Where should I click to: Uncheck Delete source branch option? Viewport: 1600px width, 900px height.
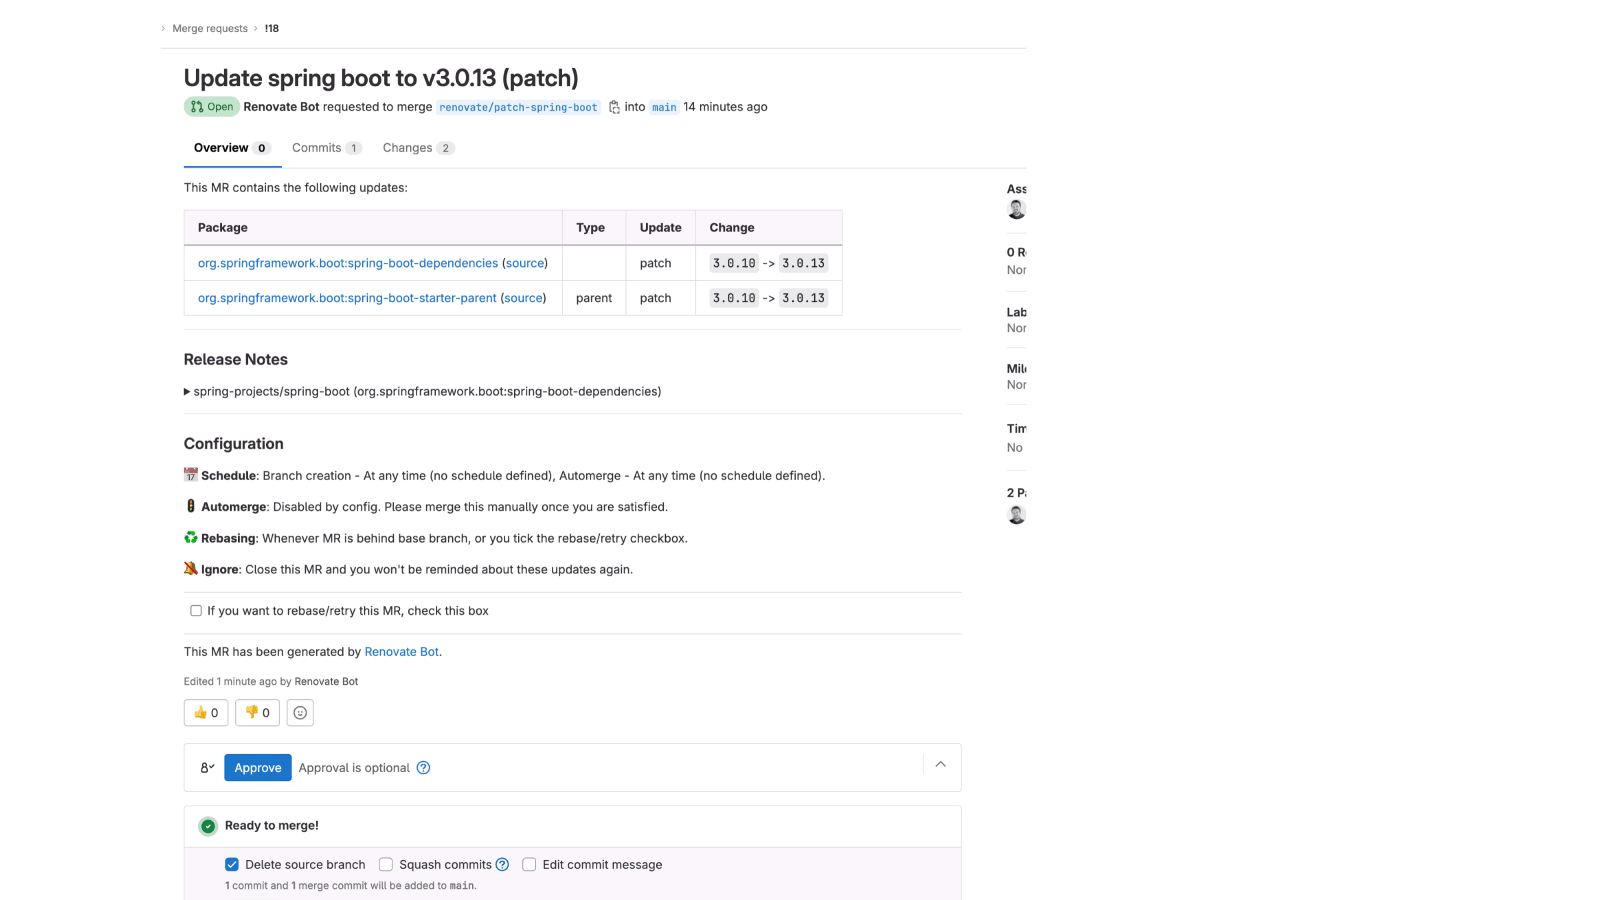(x=232, y=865)
